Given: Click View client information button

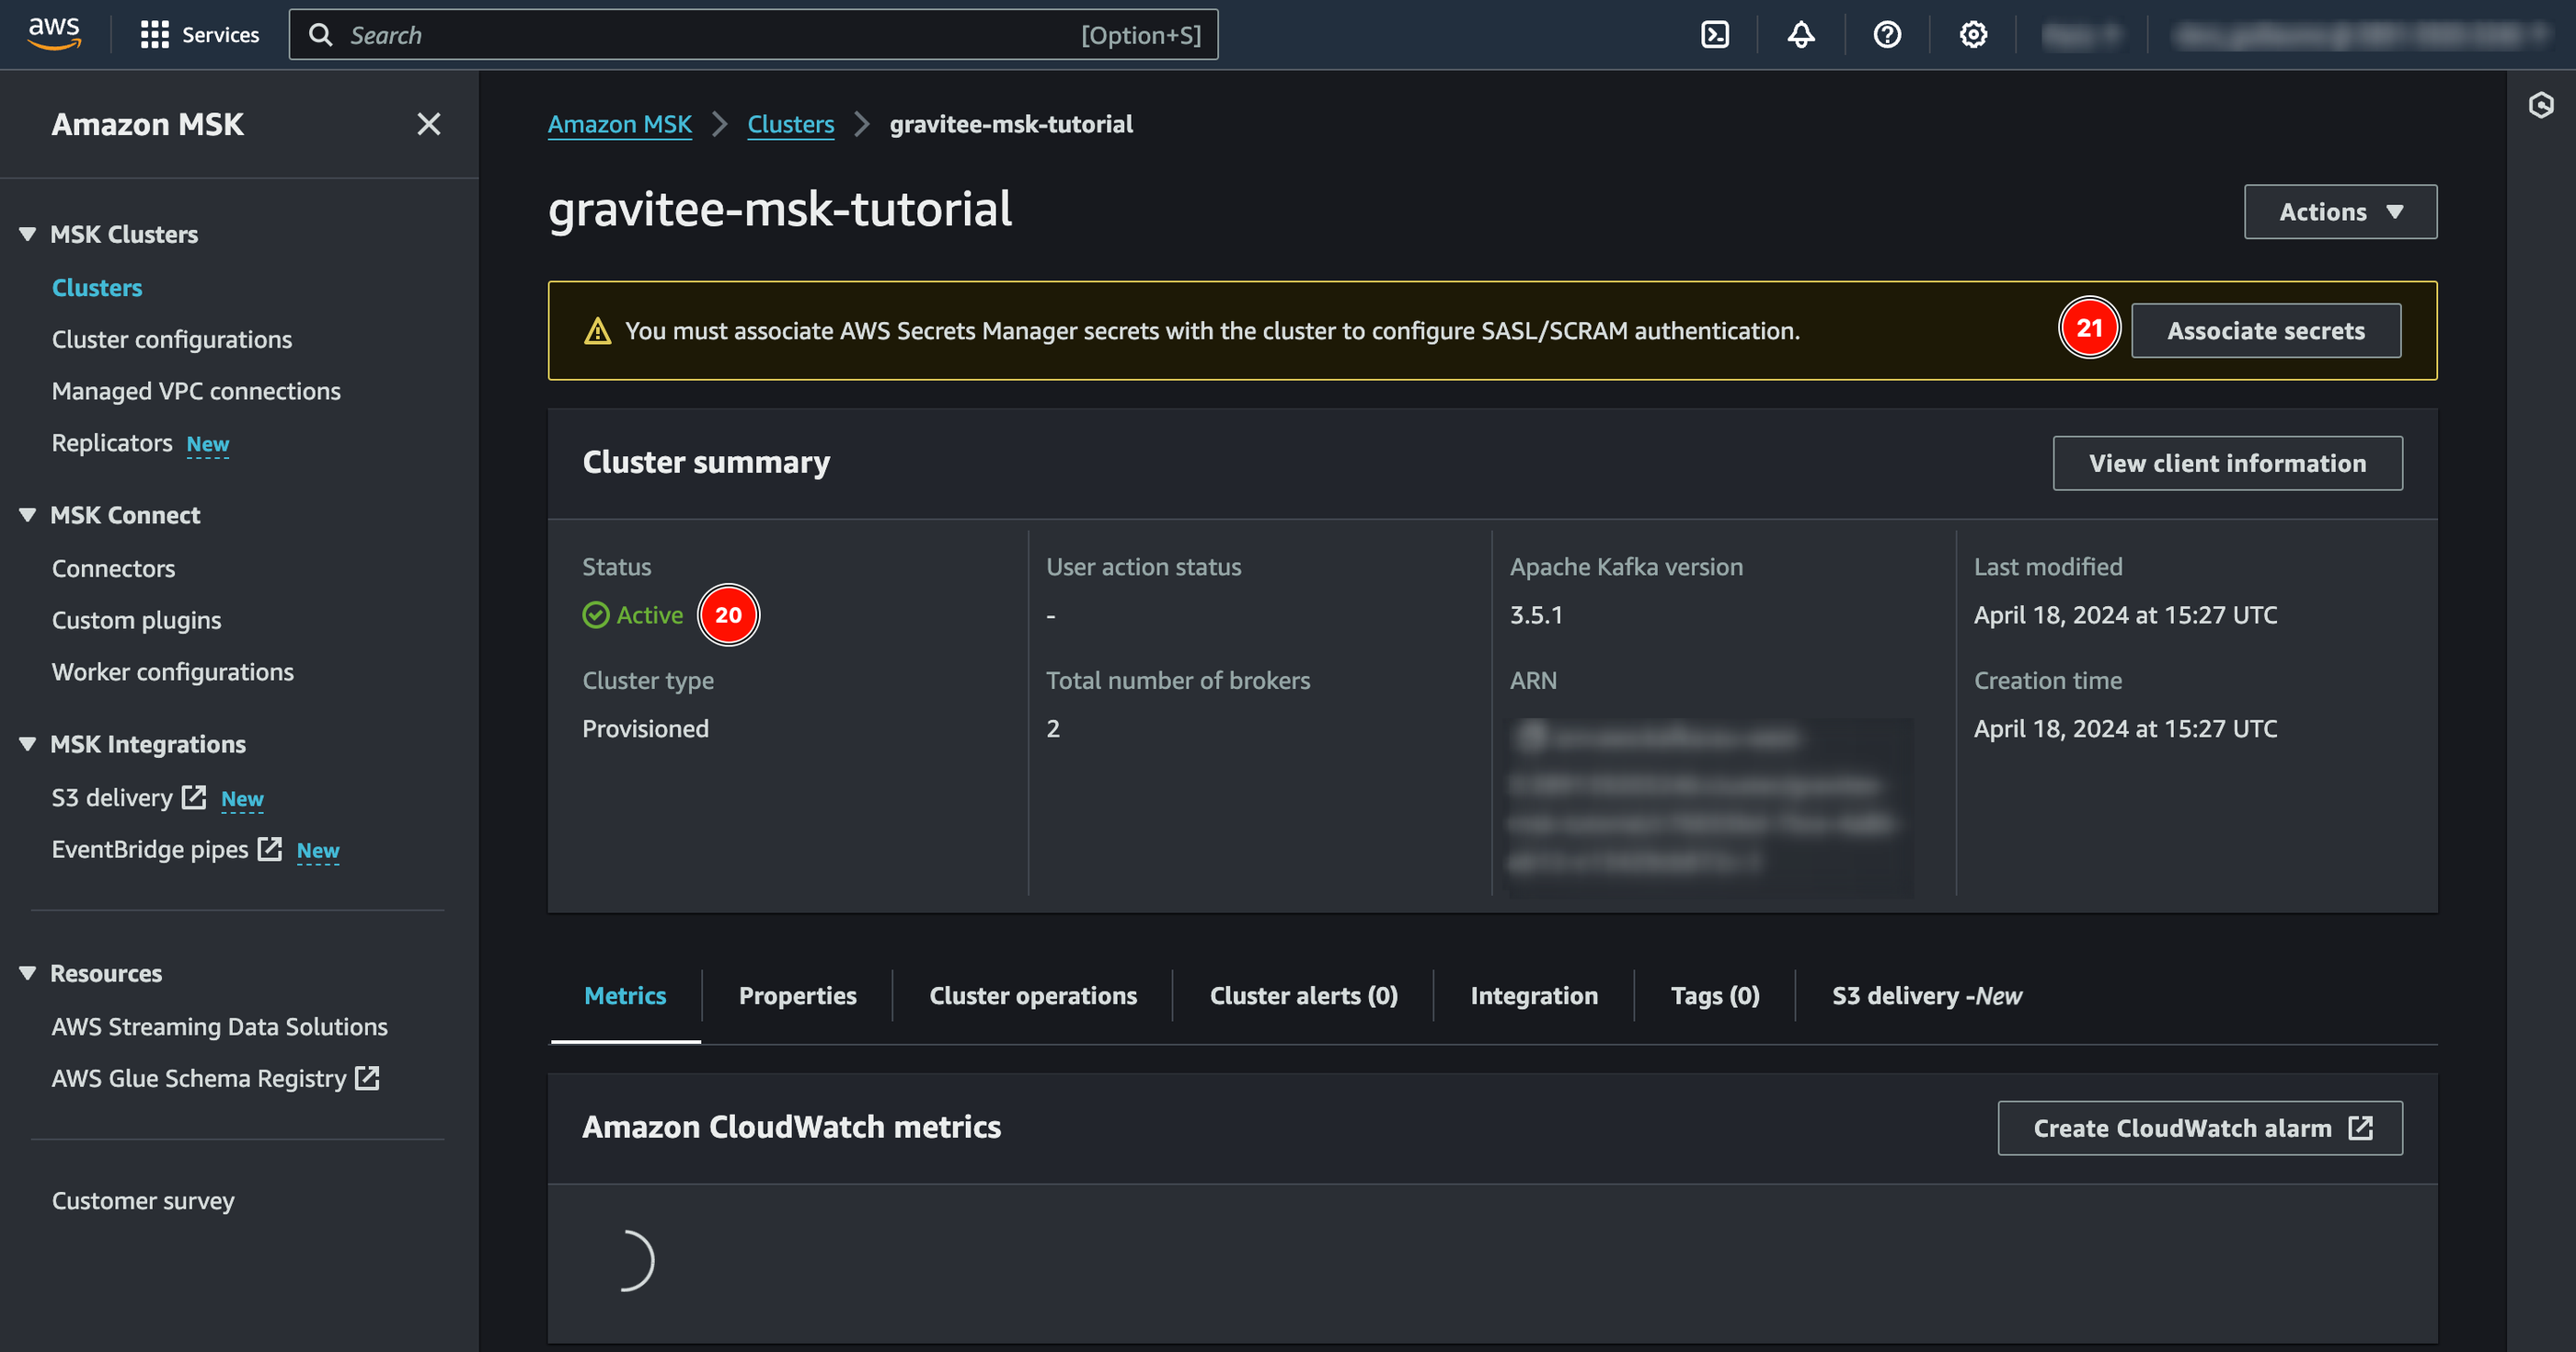Looking at the screenshot, I should 2226,462.
